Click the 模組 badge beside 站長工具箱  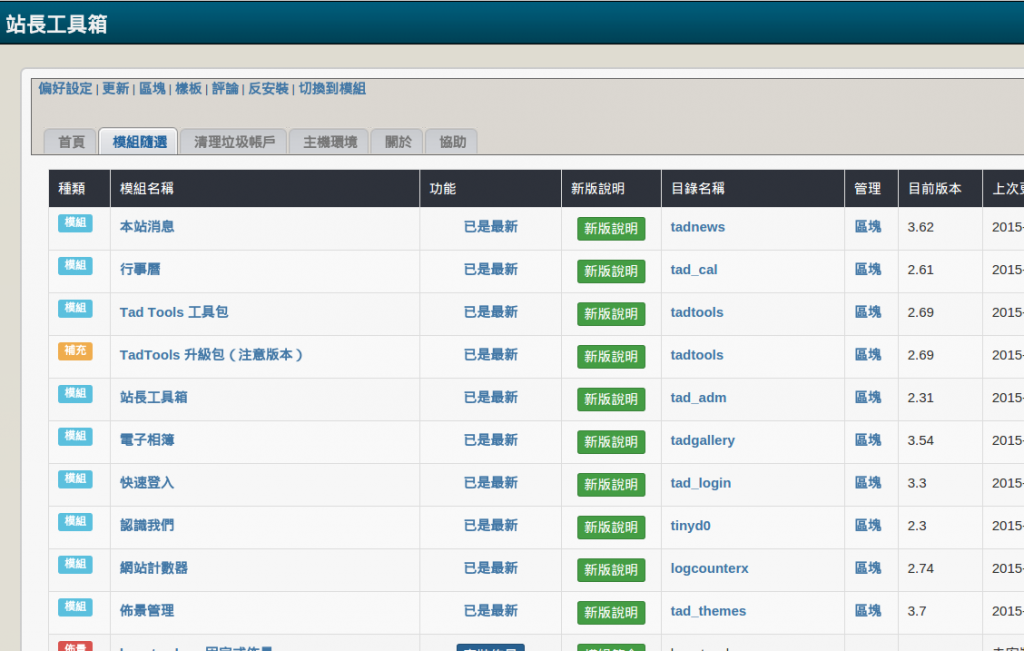(75, 394)
